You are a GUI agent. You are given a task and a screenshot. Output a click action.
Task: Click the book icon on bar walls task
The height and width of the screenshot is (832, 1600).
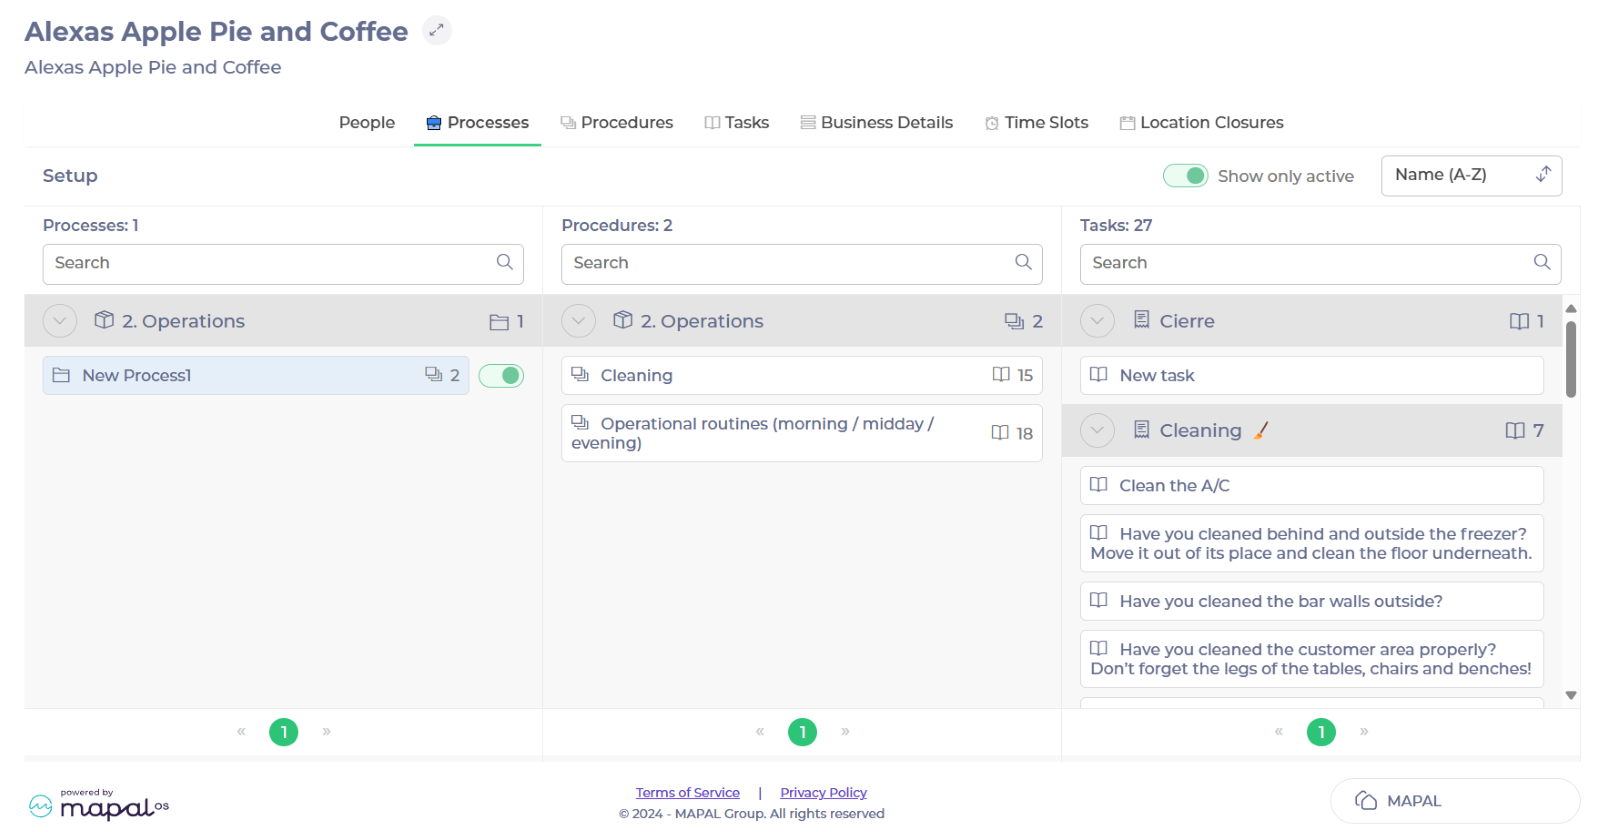pos(1098,600)
